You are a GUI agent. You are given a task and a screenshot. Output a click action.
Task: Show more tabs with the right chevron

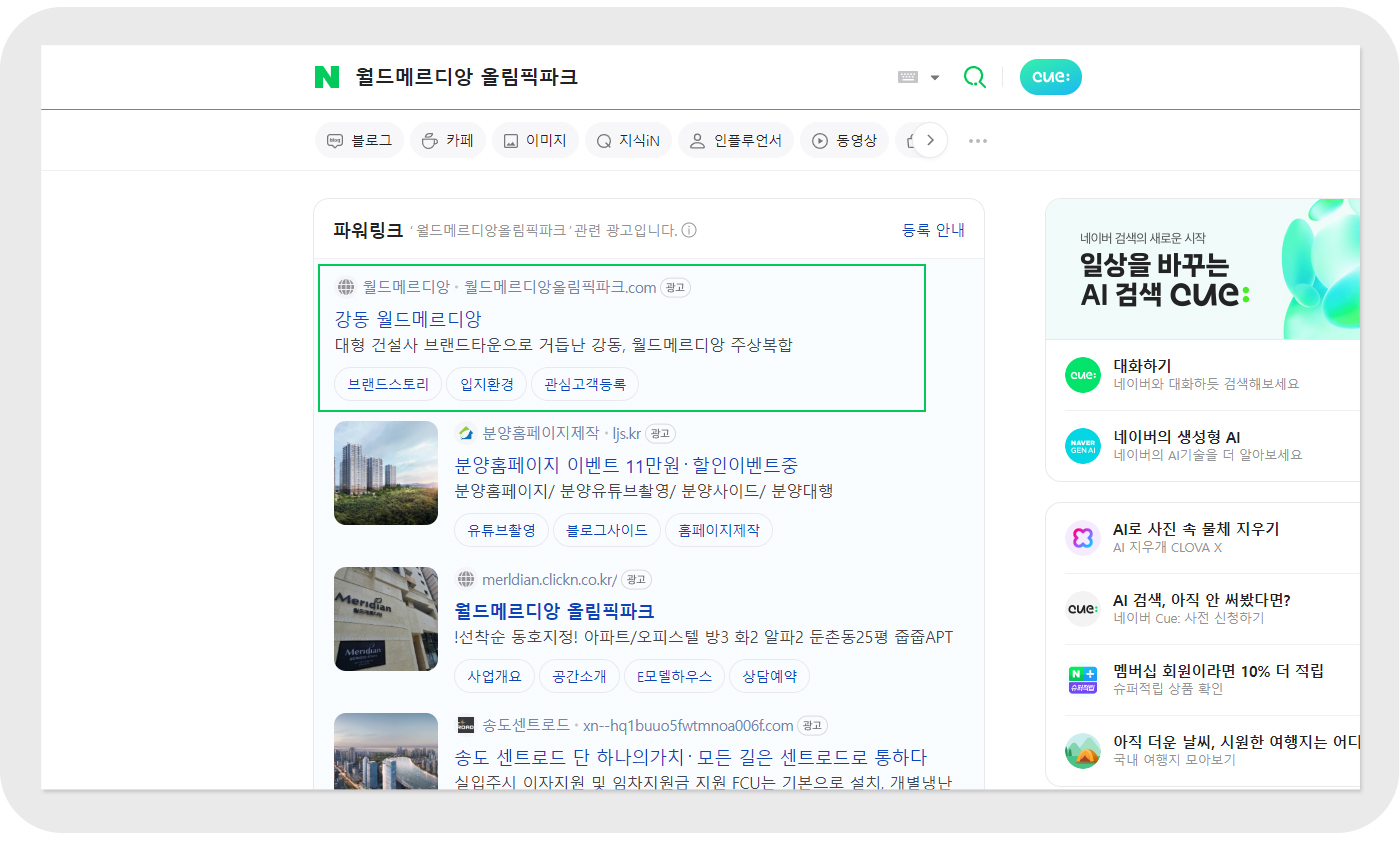[930, 141]
